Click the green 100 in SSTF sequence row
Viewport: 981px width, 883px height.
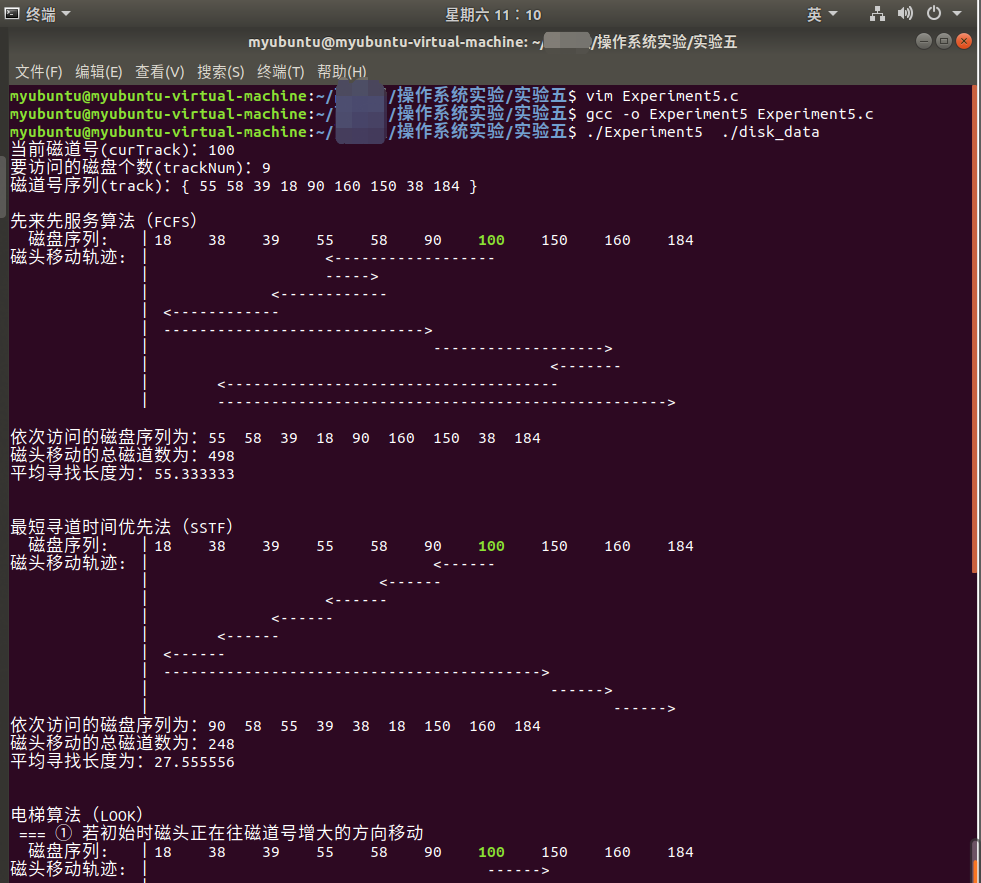pos(491,546)
